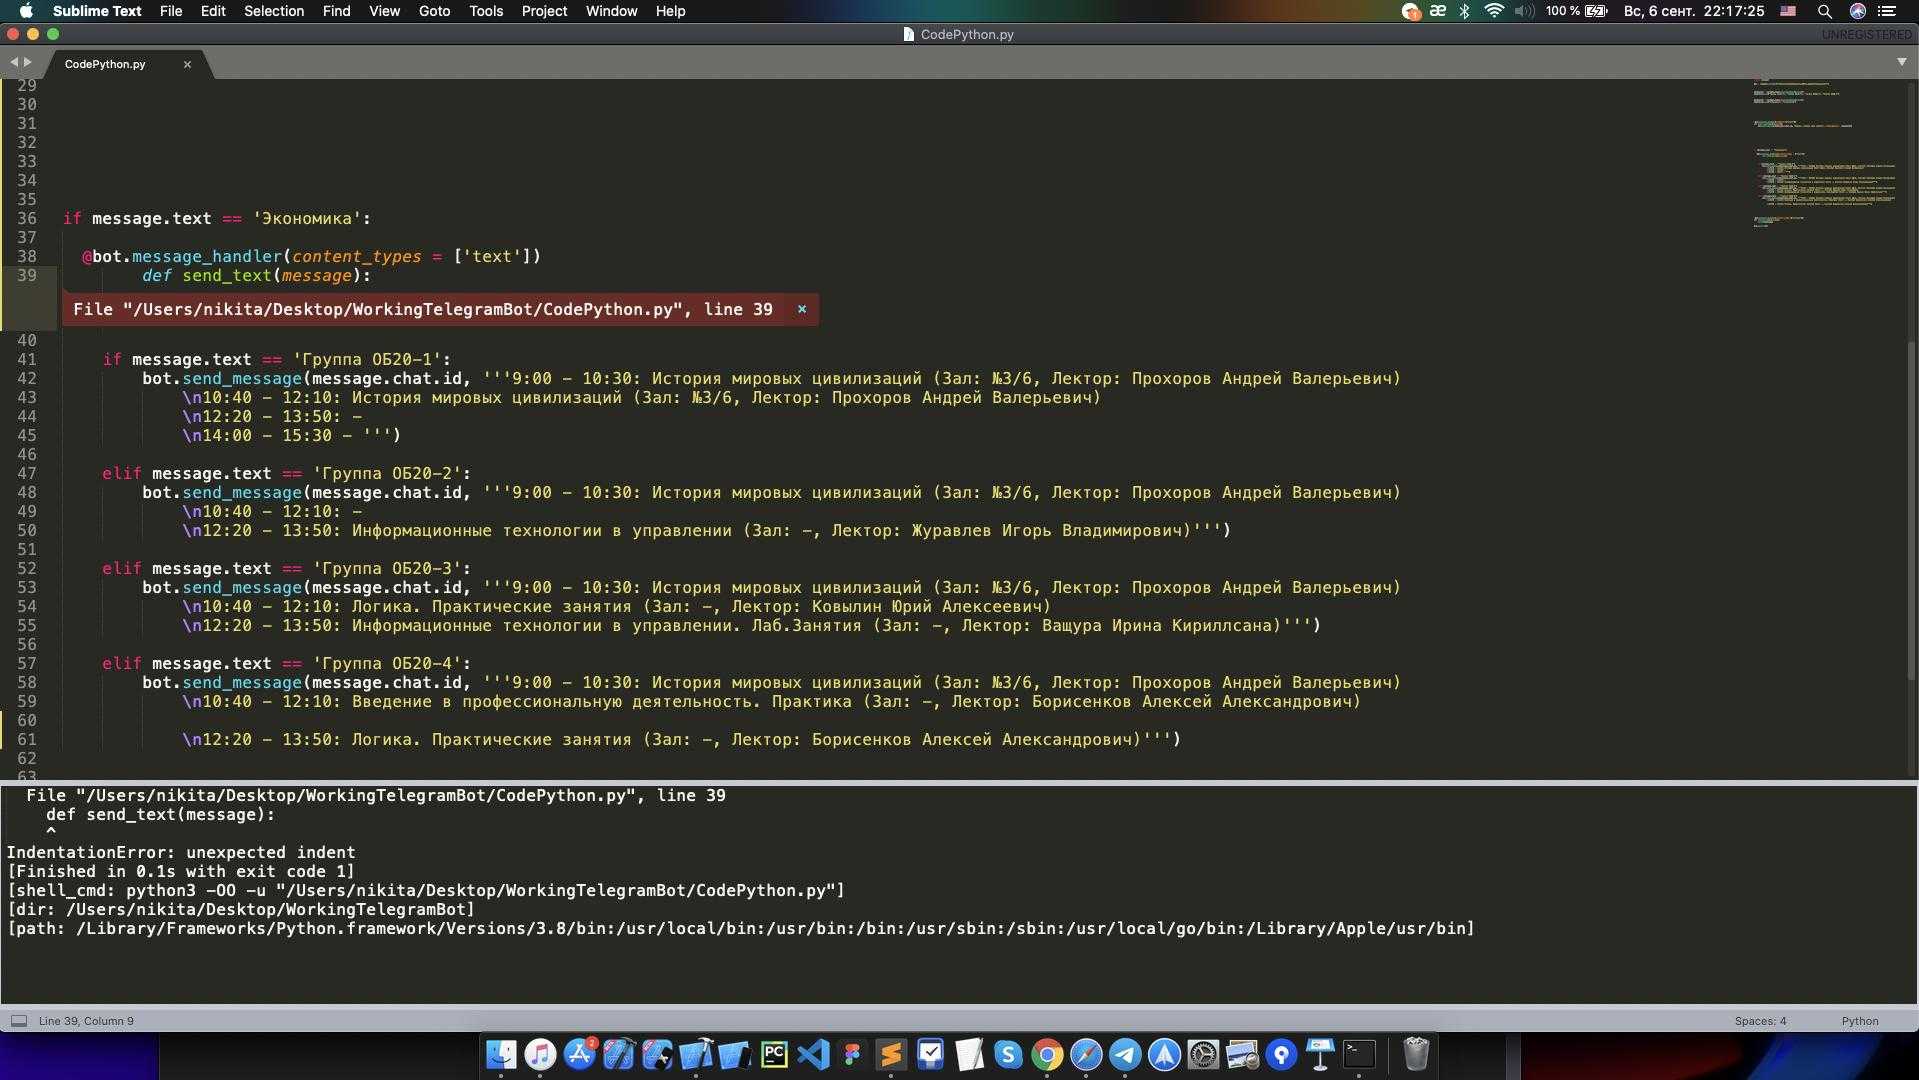Launch Music app from the Dock
This screenshot has width=1919, height=1080.
click(540, 1054)
